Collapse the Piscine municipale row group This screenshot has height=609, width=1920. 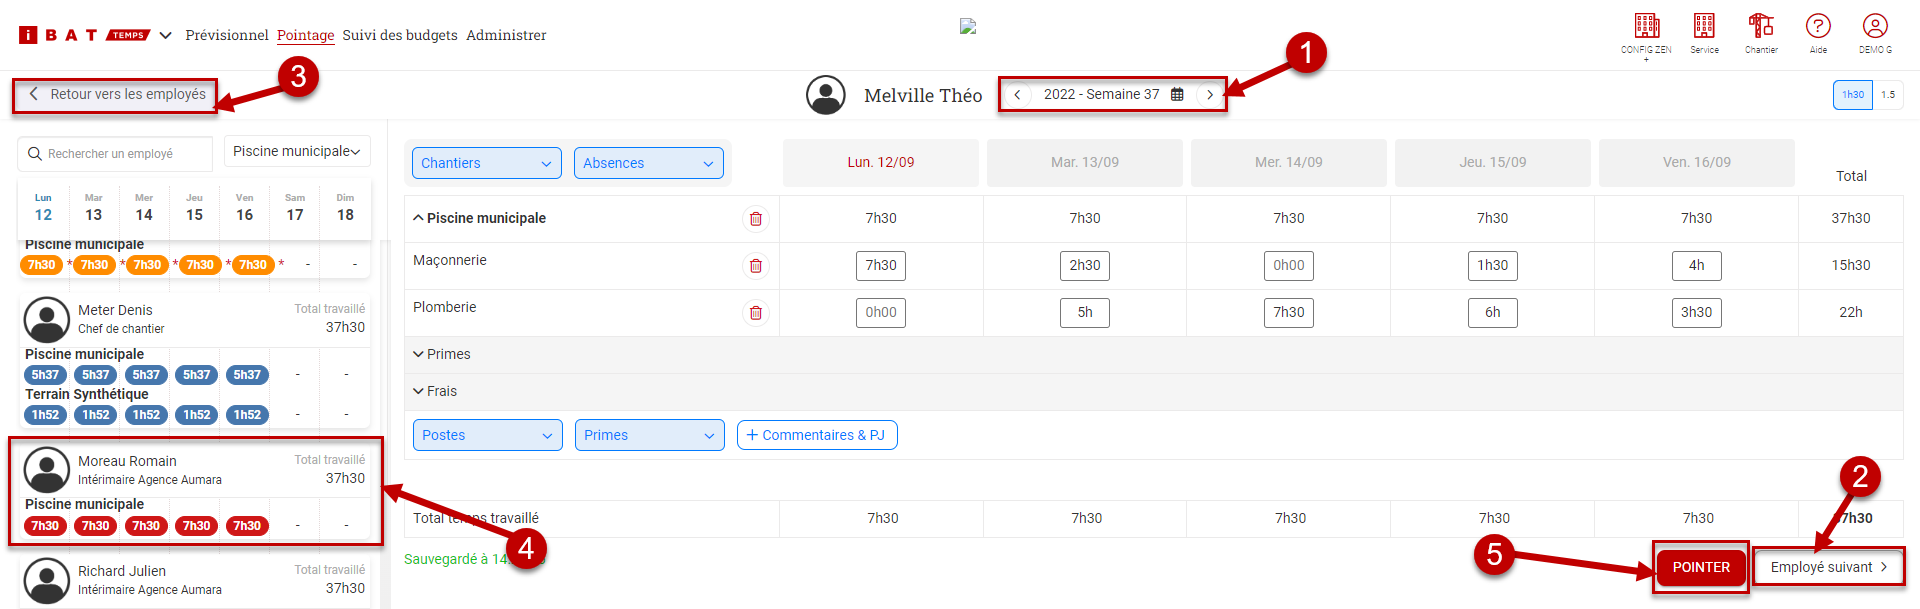(419, 218)
